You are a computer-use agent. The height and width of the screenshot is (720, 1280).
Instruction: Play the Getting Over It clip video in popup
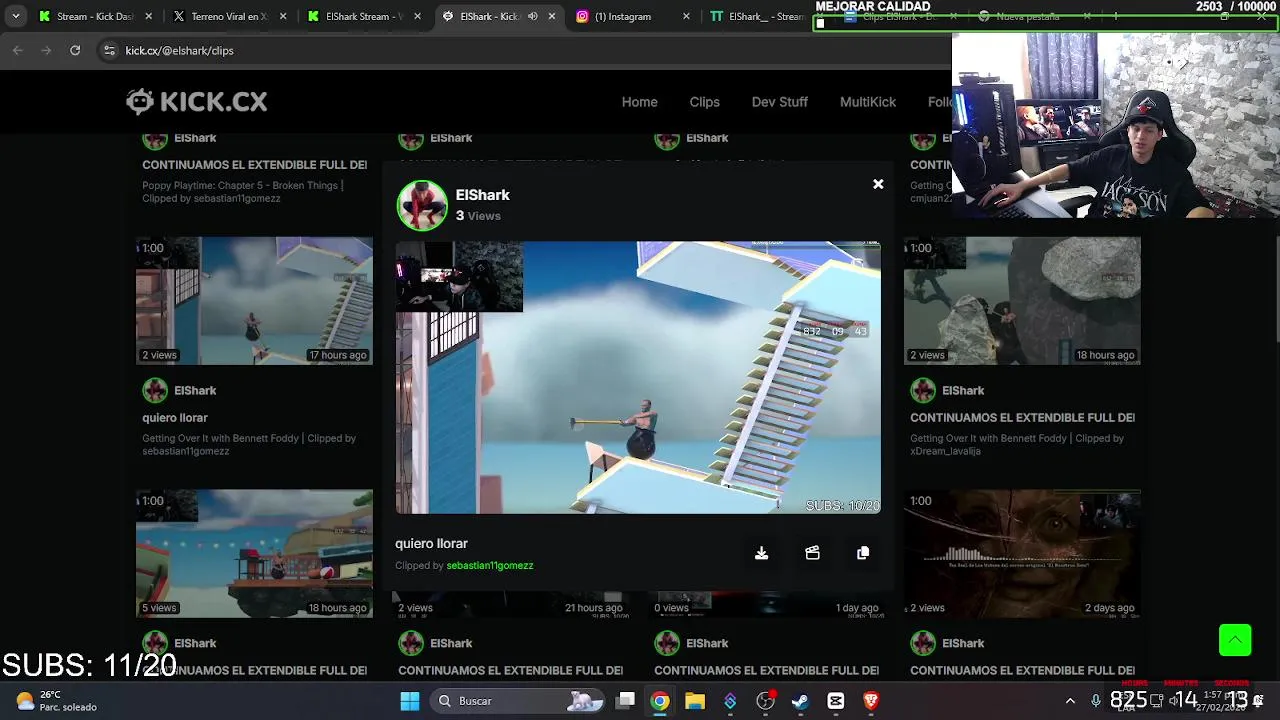point(638,377)
